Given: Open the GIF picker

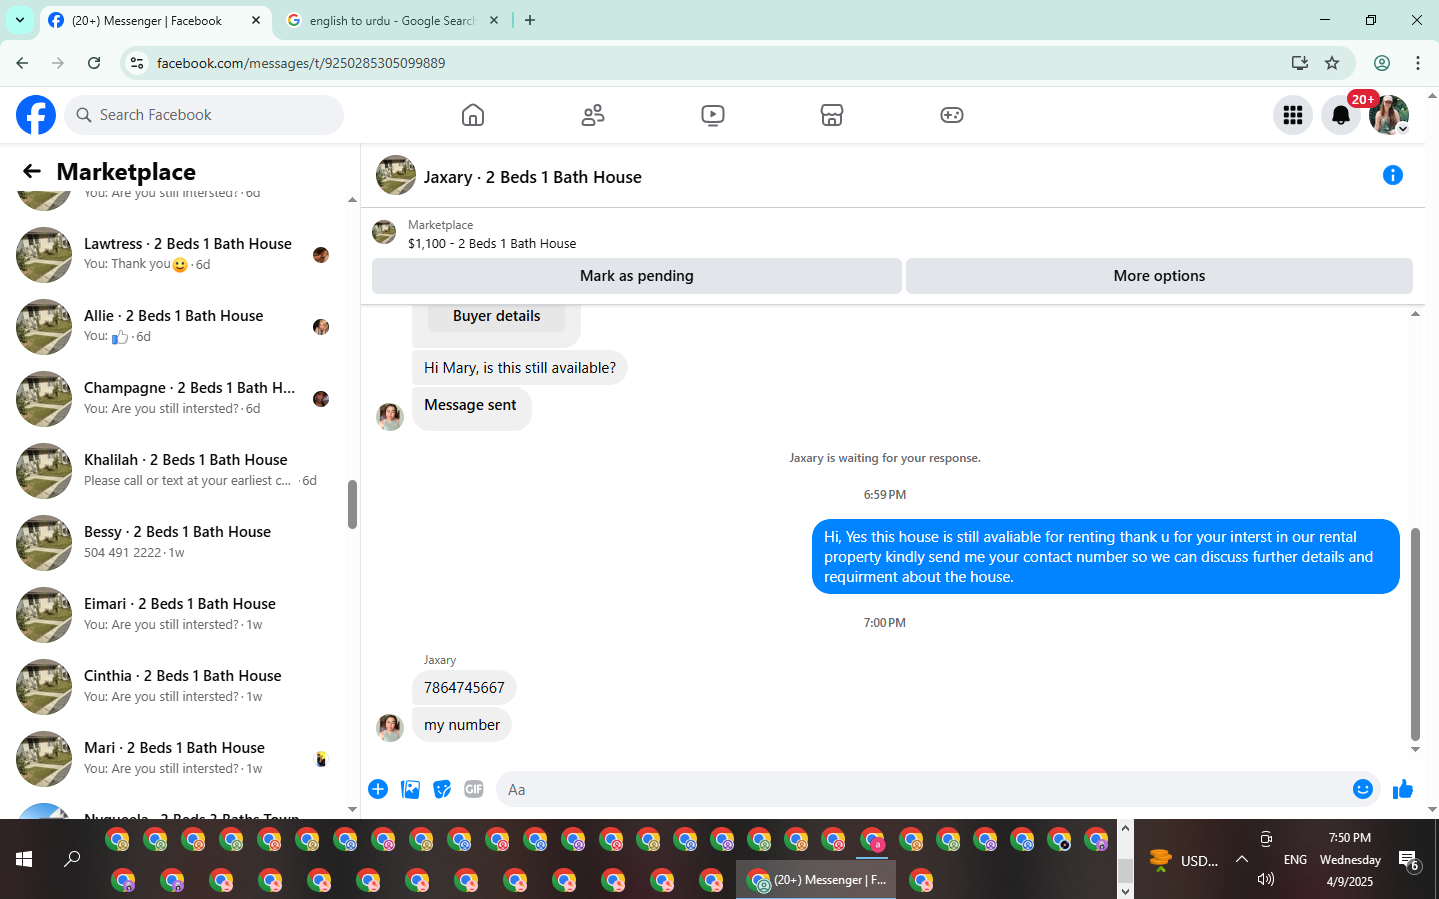Looking at the screenshot, I should coord(474,789).
